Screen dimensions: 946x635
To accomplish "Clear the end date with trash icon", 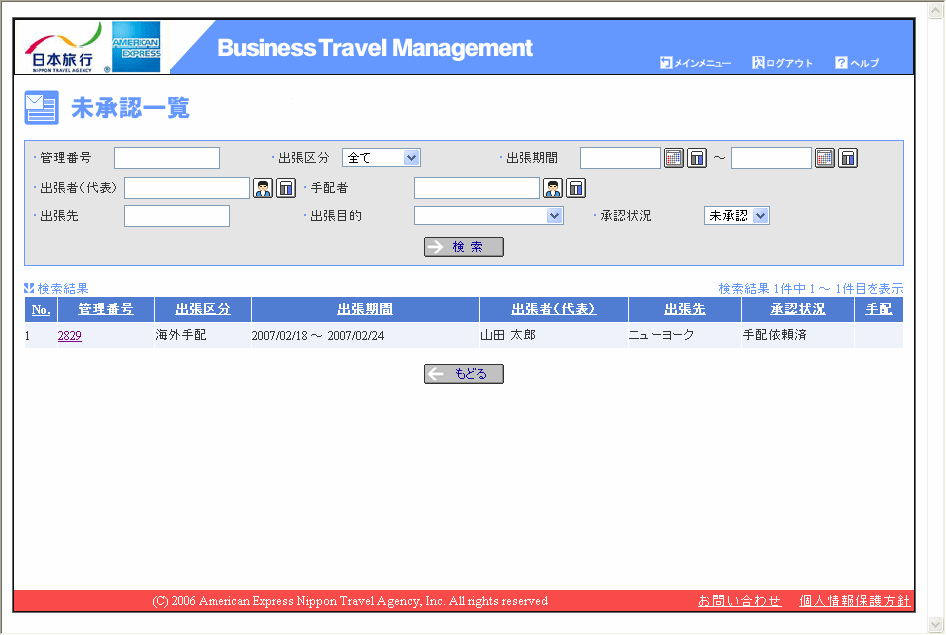I will pos(848,158).
